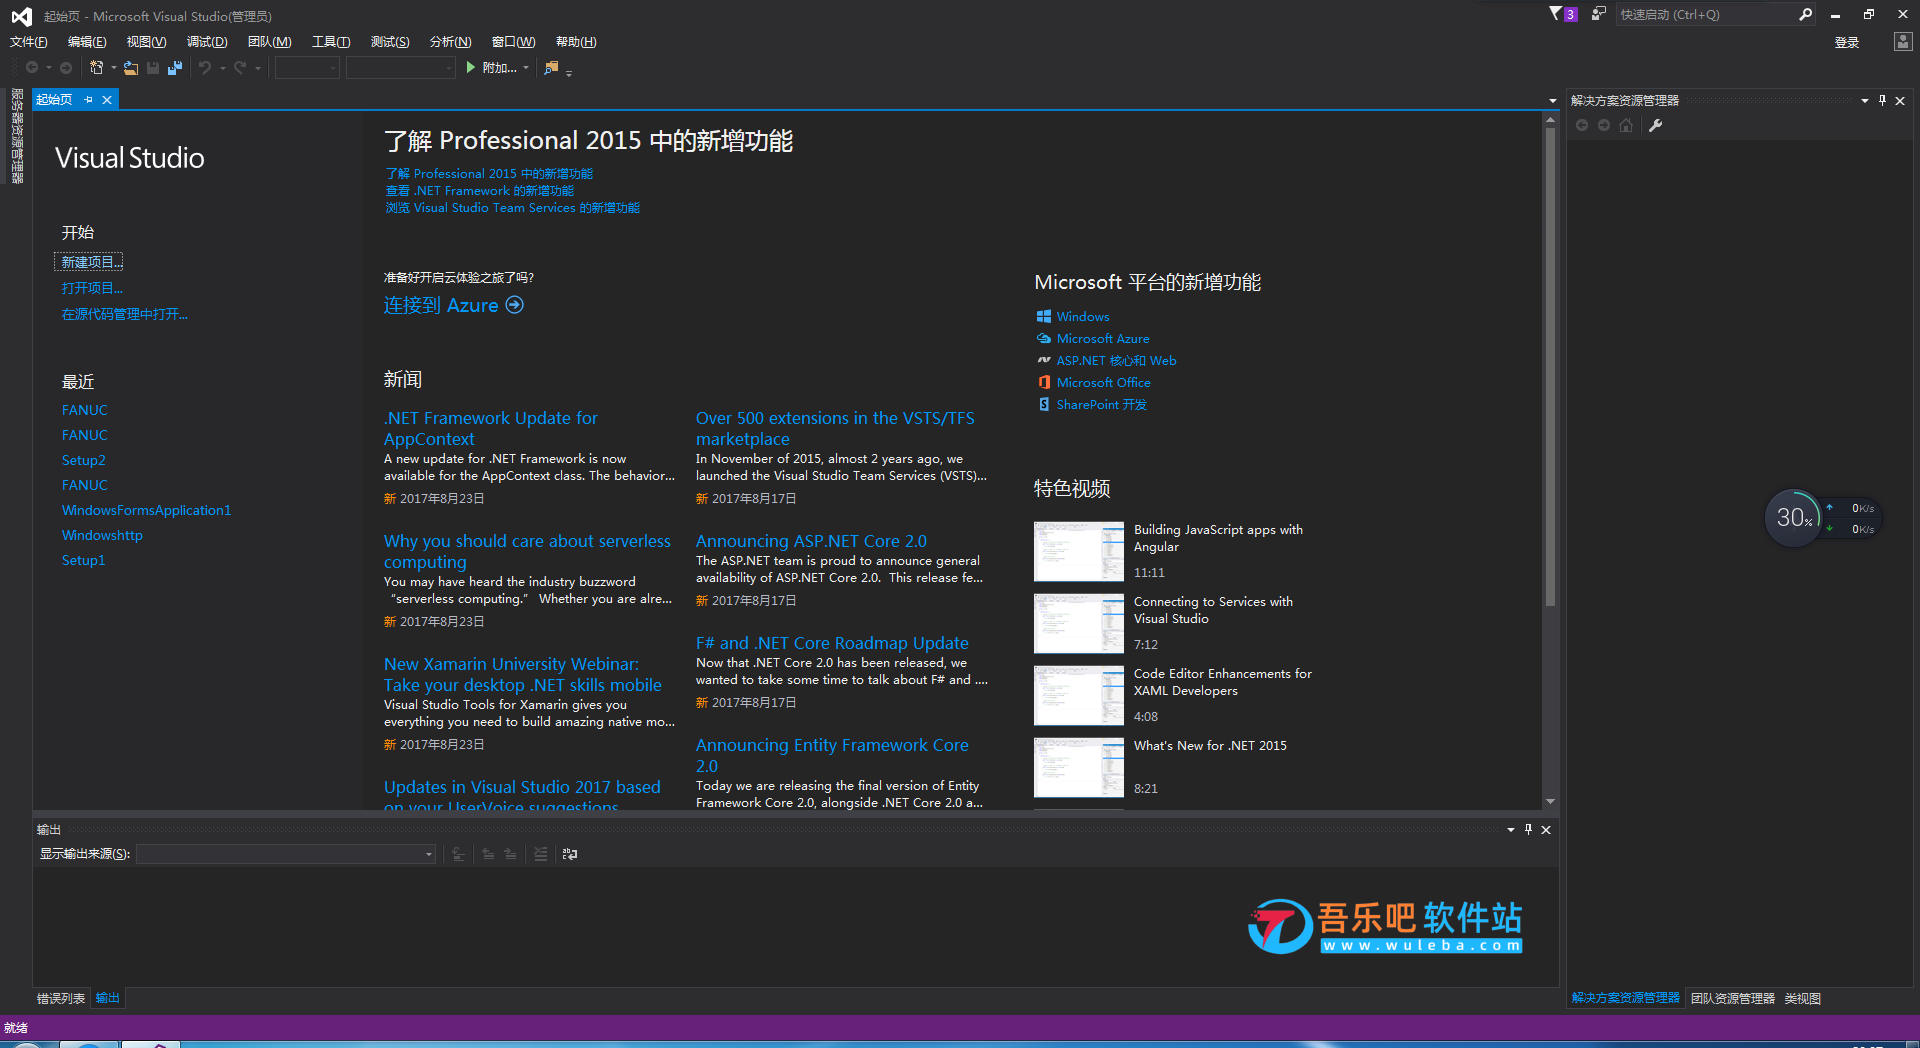The width and height of the screenshot is (1920, 1048).
Task: Expand the New Project icon dropdown arrow
Action: click(x=113, y=68)
